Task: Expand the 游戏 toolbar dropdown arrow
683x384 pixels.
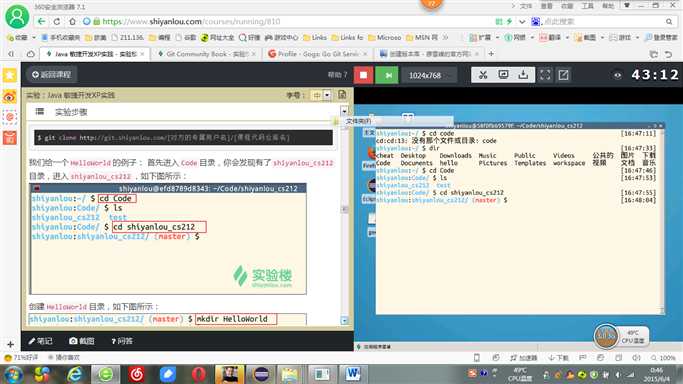Action: pyautogui.click(x=637, y=38)
